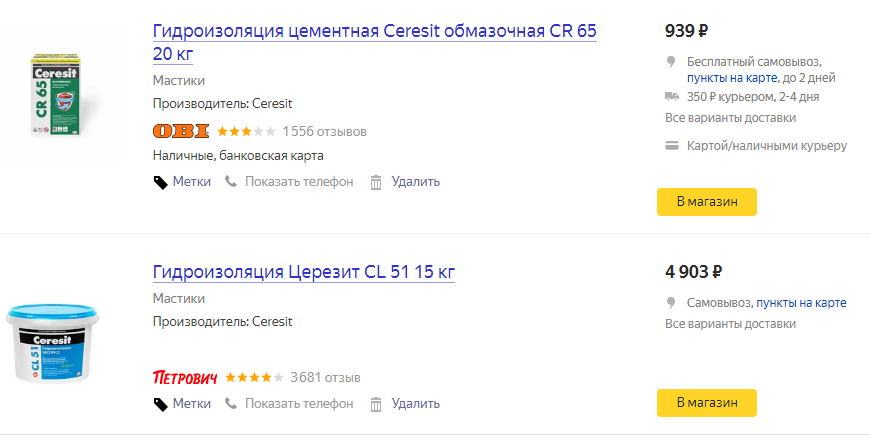Image resolution: width=870 pixels, height=437 pixels.
Task: Open пункты на карте for the 4 903 ₽ offer
Action: pos(801,303)
